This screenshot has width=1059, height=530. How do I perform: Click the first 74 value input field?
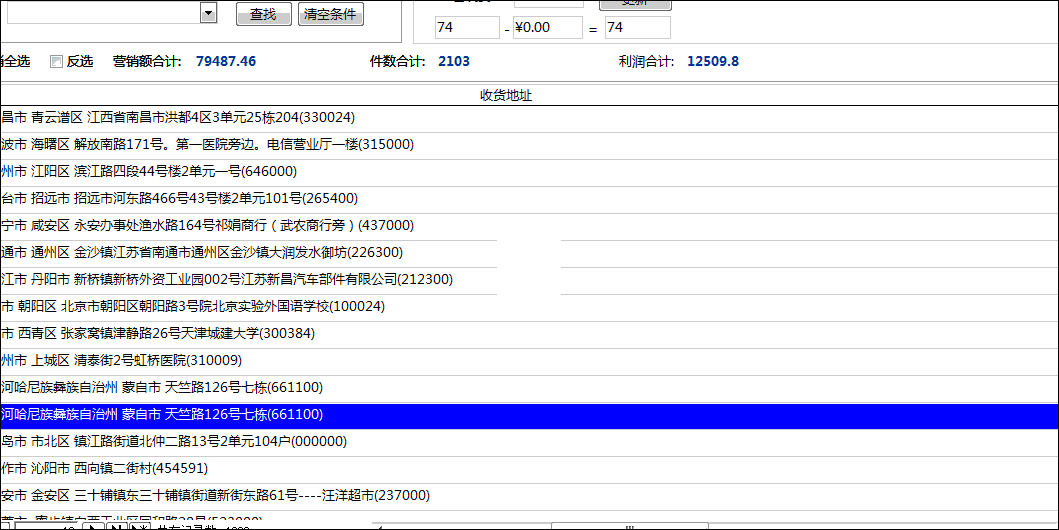(466, 28)
